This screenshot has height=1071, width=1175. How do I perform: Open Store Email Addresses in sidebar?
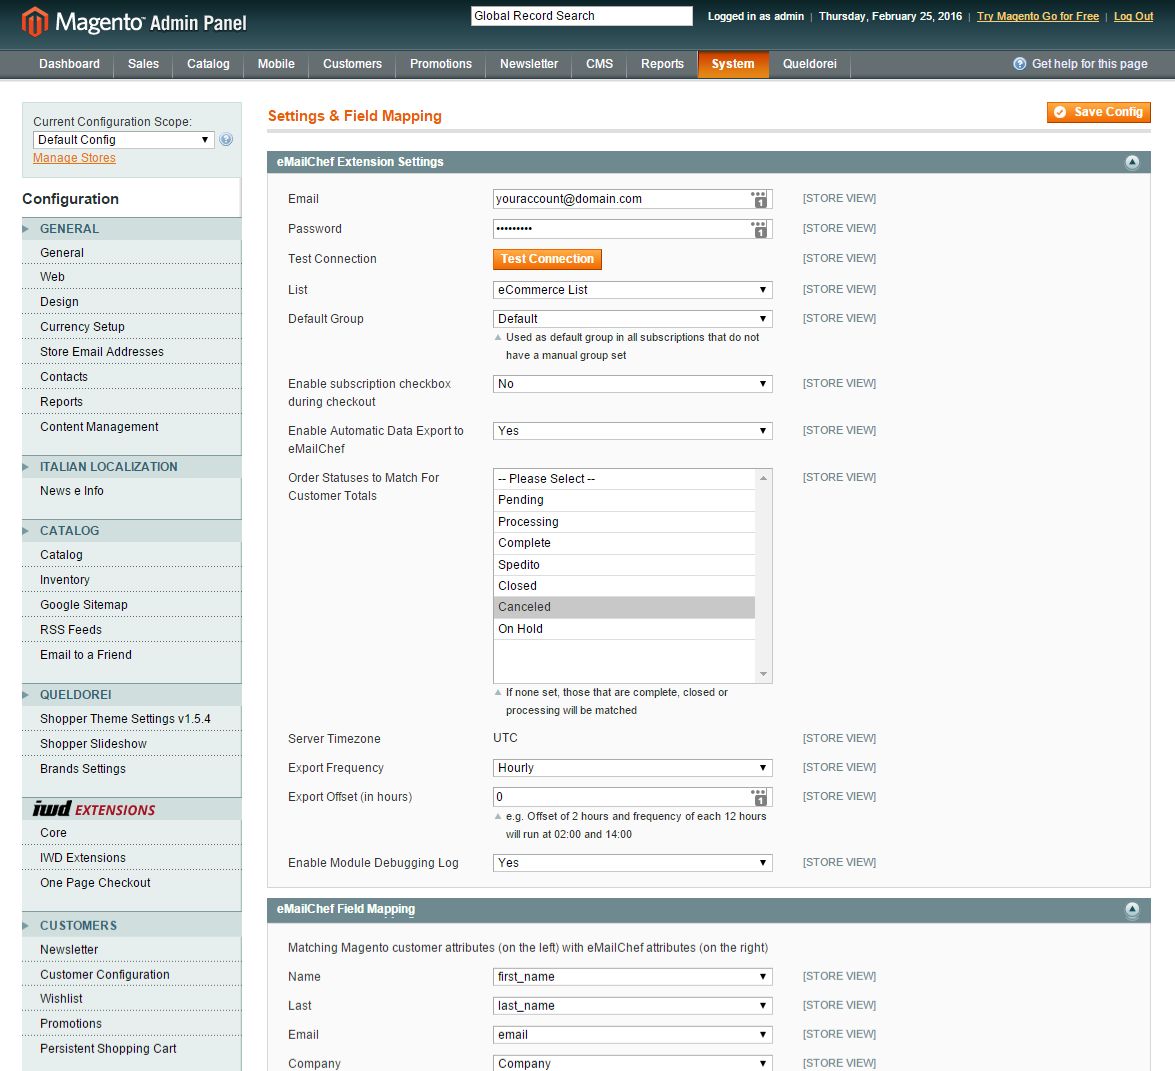[x=102, y=352]
